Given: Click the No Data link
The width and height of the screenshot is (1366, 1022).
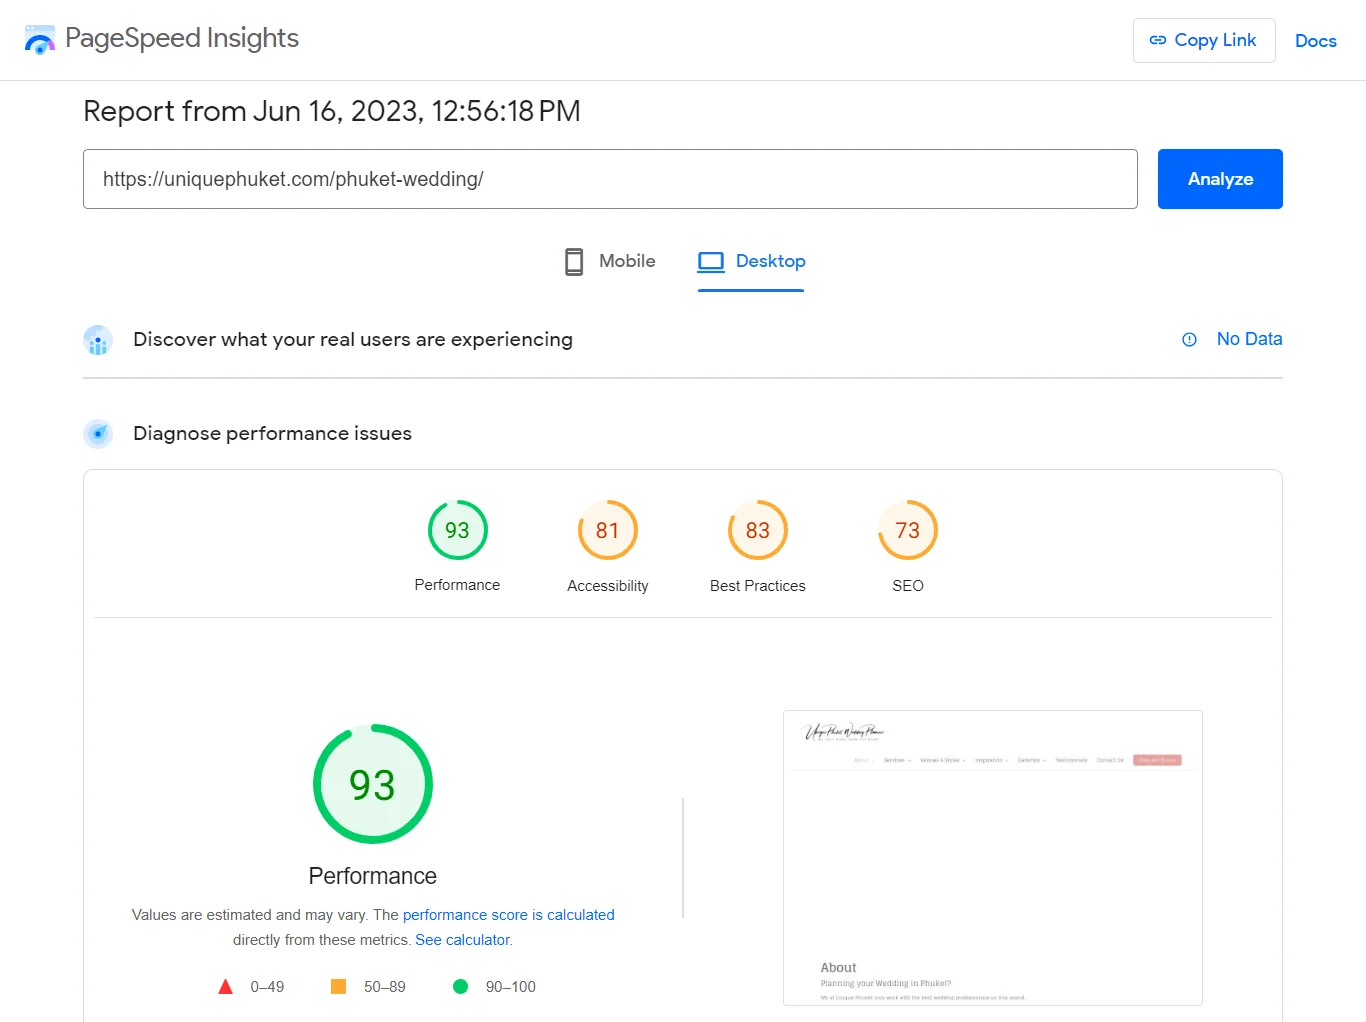Looking at the screenshot, I should coord(1249,339).
